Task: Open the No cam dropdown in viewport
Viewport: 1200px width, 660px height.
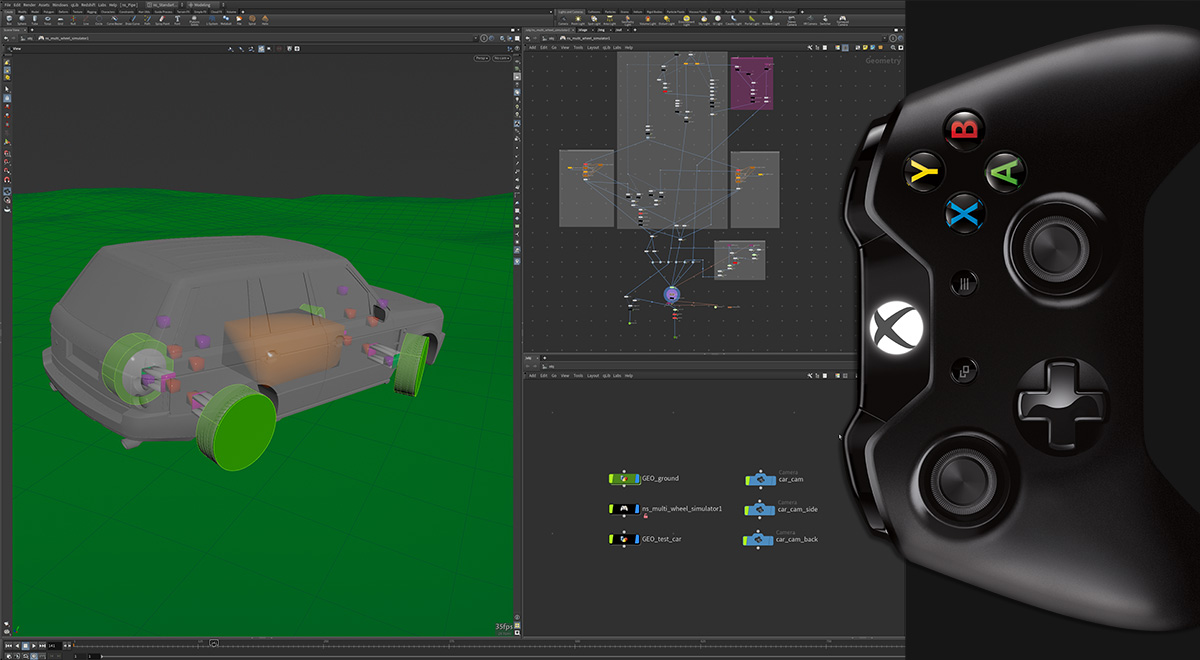Action: click(503, 59)
